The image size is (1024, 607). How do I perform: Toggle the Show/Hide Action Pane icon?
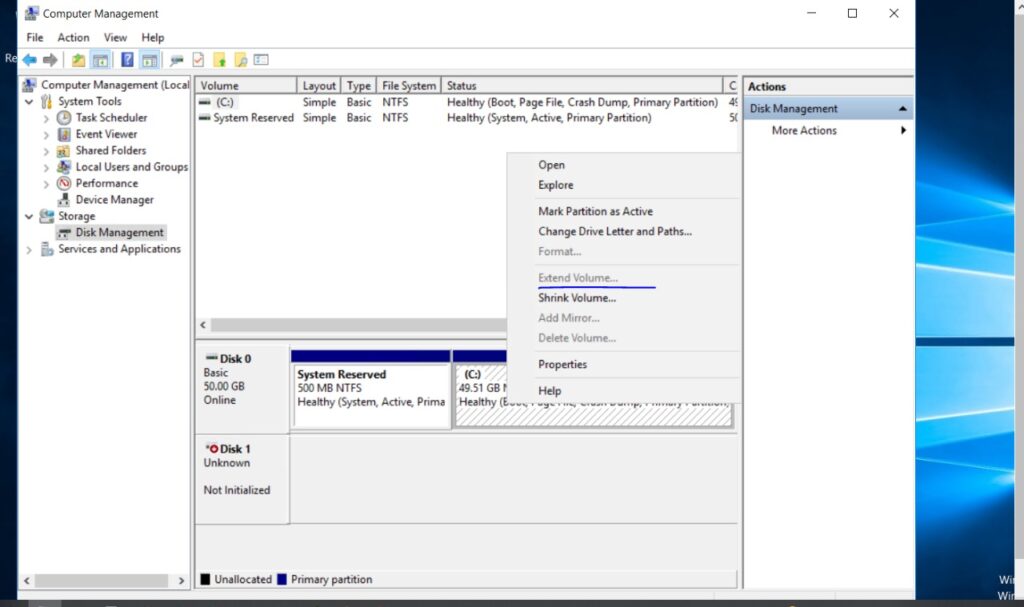coord(150,60)
